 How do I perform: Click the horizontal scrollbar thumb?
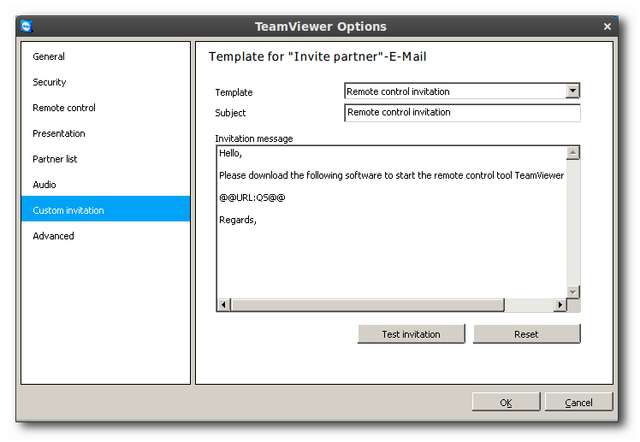click(x=367, y=305)
